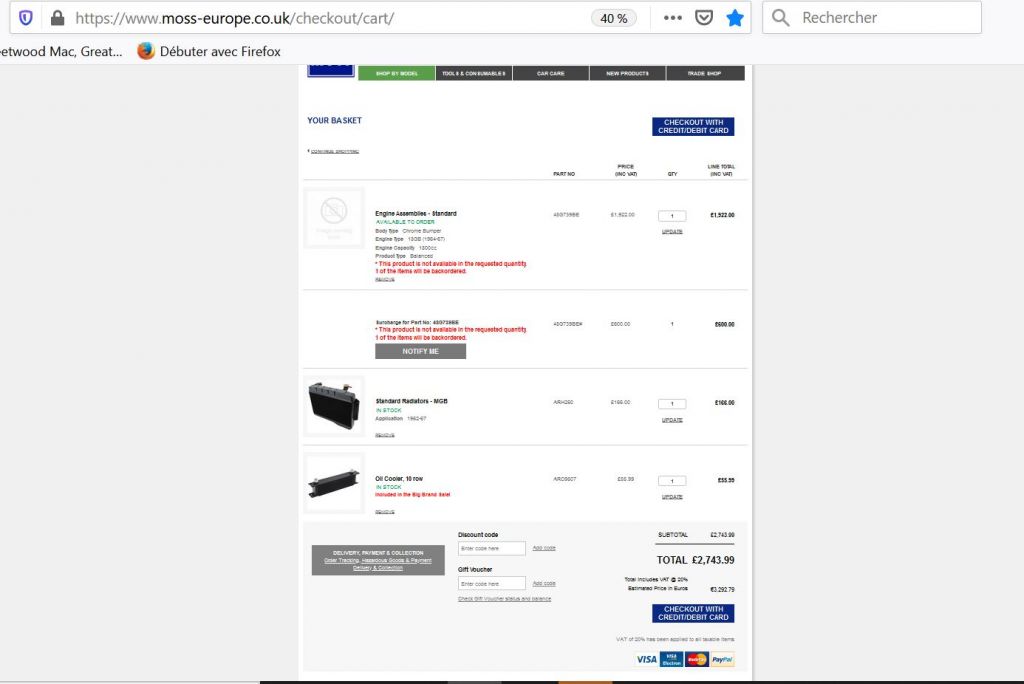The image size is (1024, 684).
Task: Click Update under Oil Cooler quantity
Action: [672, 497]
